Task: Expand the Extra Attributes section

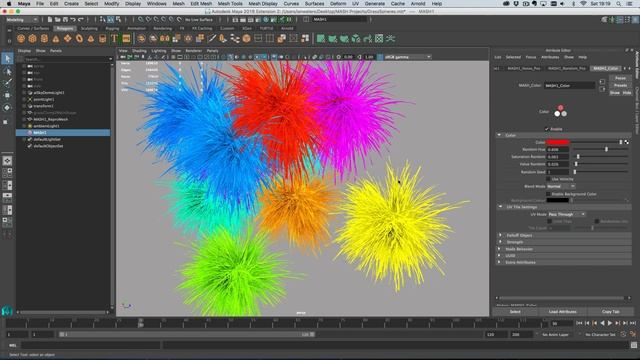Action: [500, 262]
